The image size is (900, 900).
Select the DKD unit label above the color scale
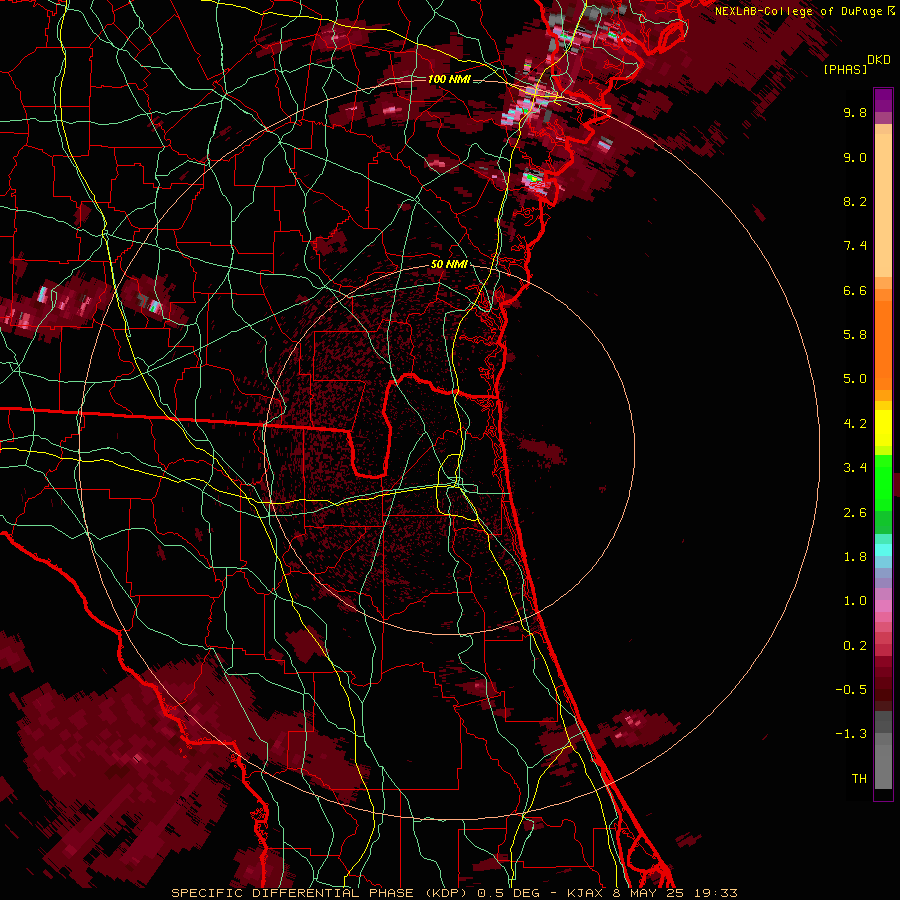pos(879,60)
